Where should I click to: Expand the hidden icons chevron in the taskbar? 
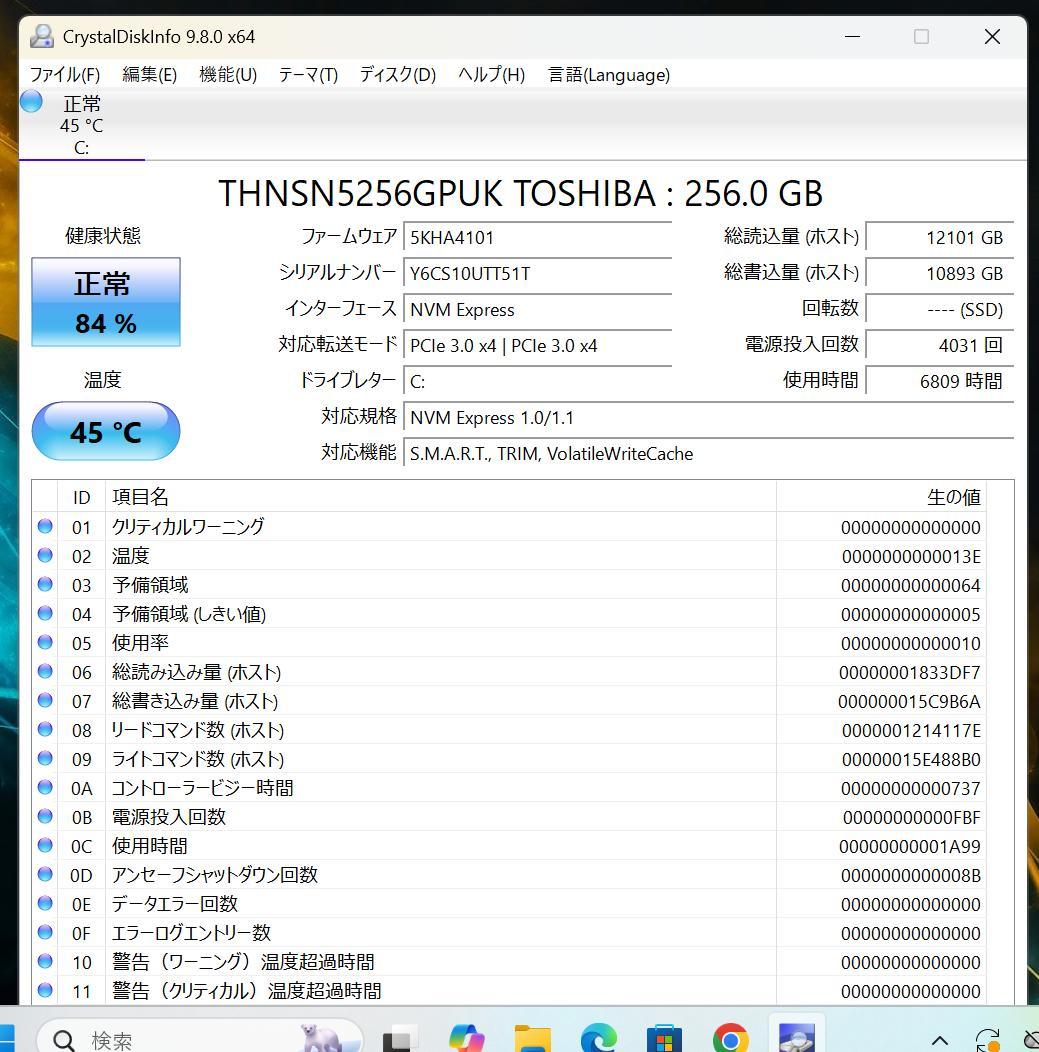coord(938,1040)
